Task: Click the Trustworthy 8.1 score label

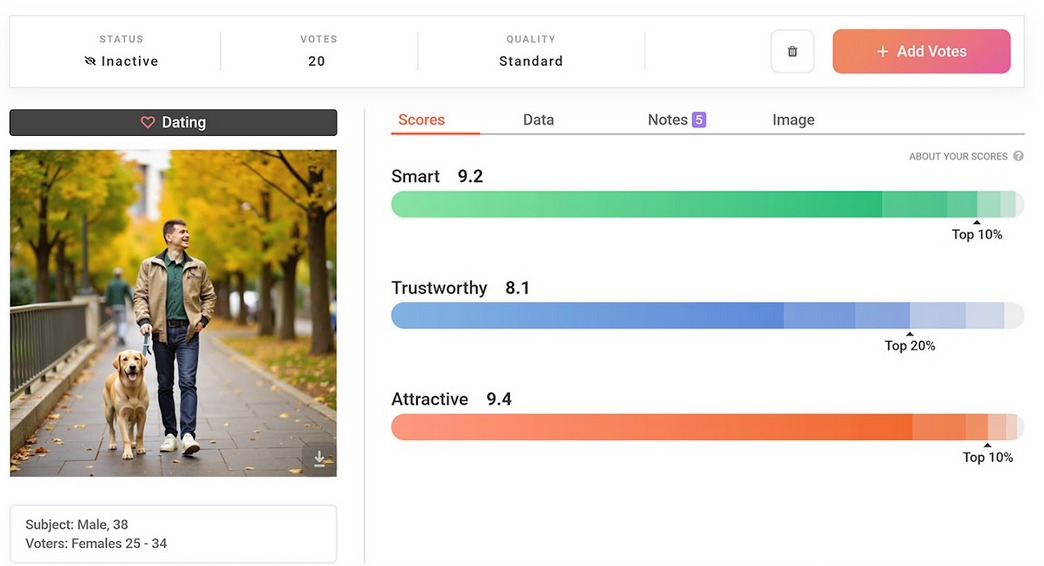Action: point(460,288)
